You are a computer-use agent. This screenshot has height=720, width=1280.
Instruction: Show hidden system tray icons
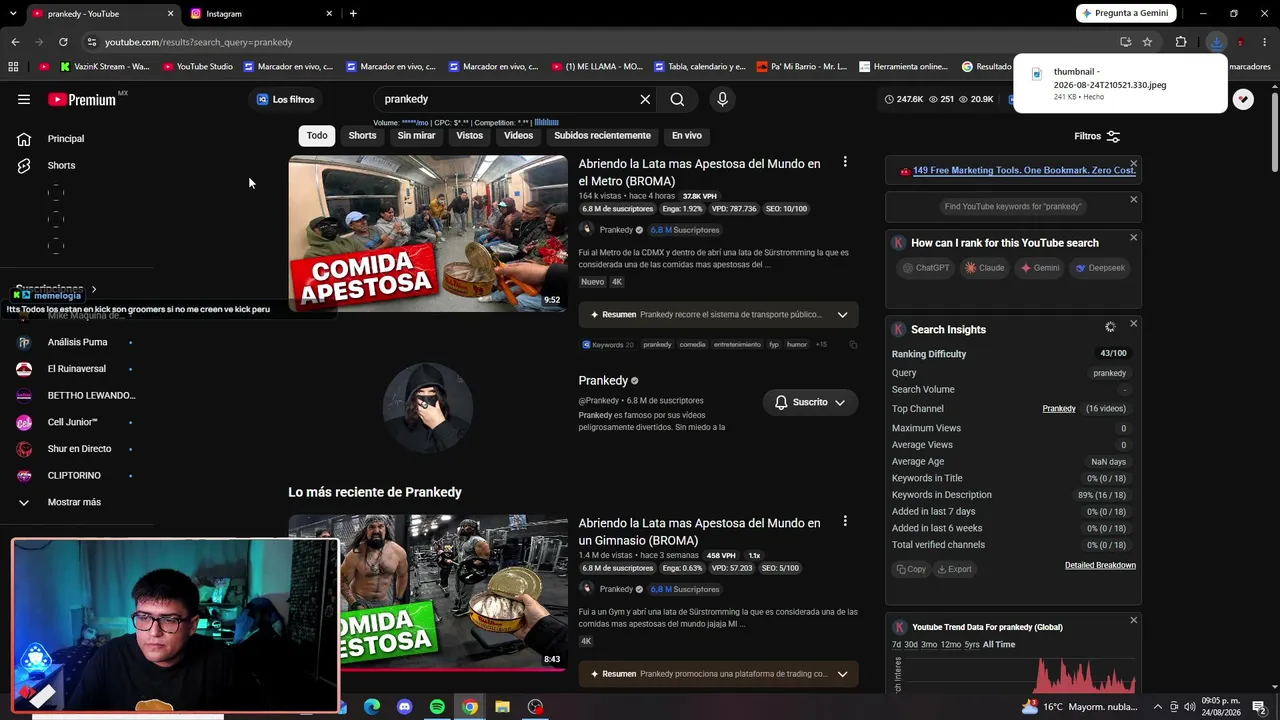(1158, 707)
